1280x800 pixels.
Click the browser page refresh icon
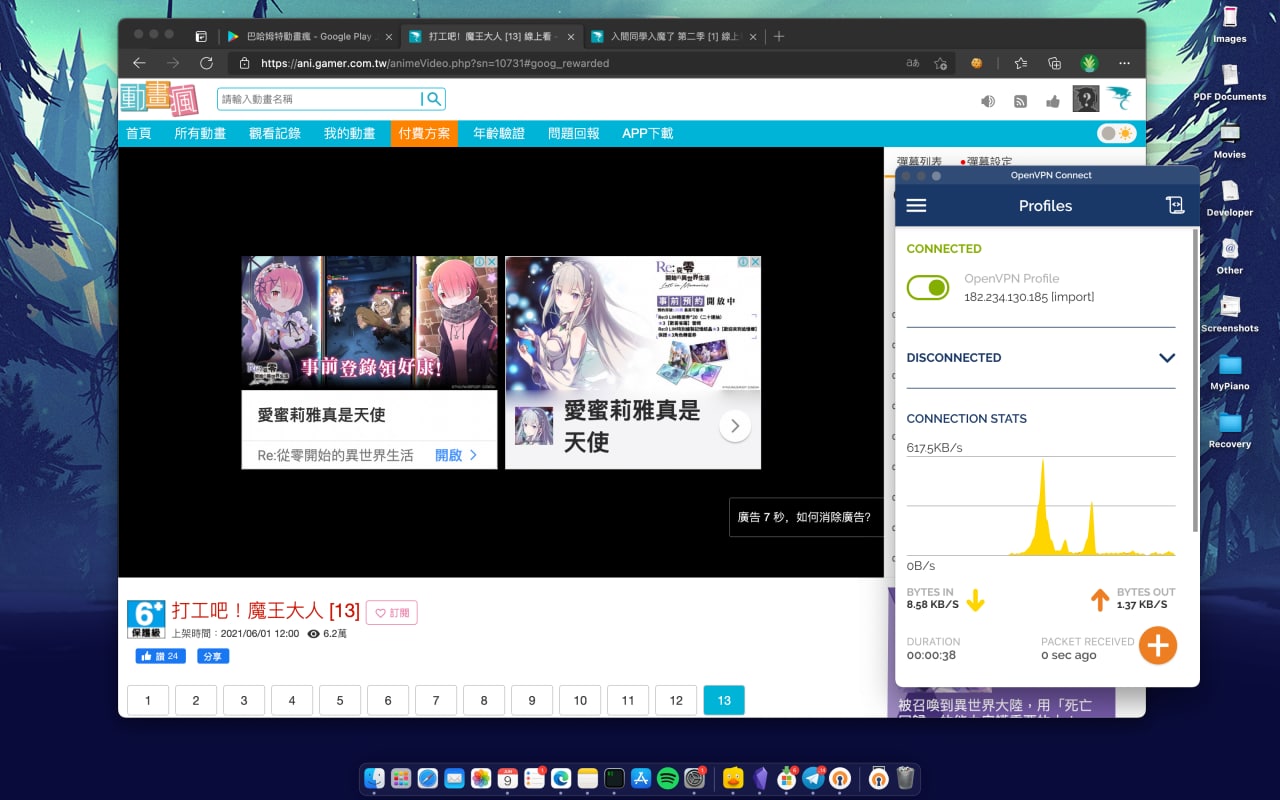tap(206, 63)
